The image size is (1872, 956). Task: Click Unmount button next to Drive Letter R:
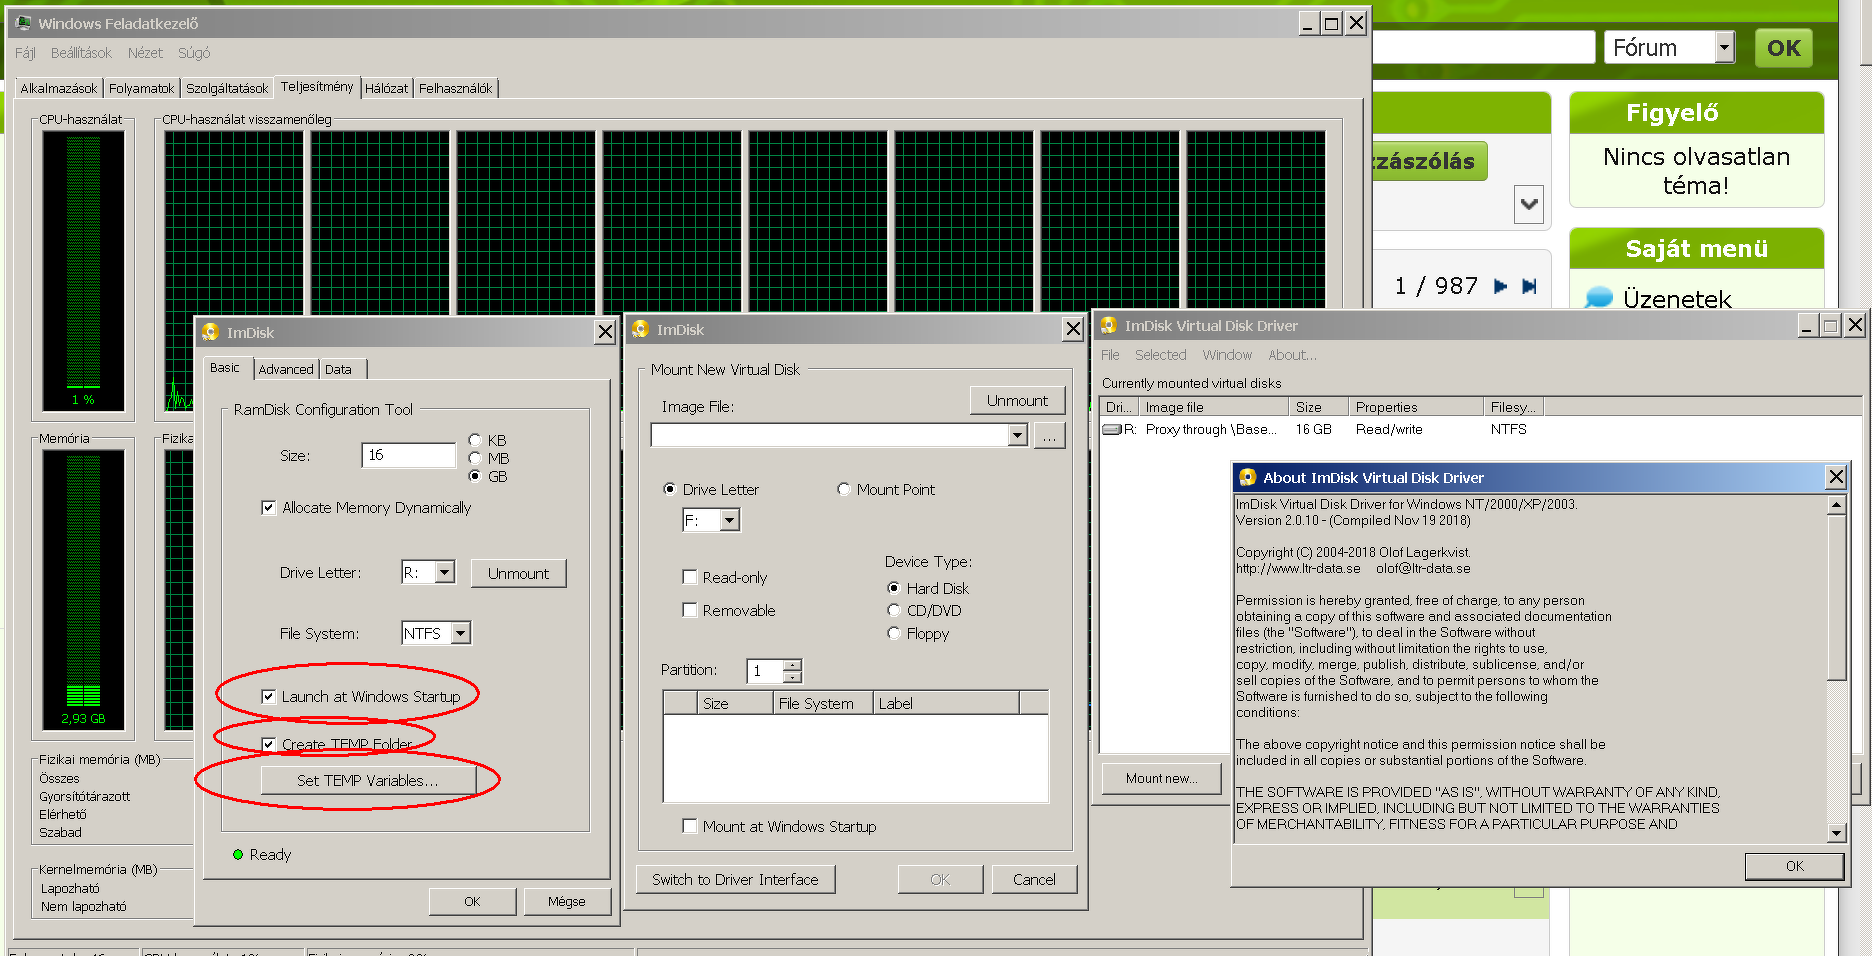518,573
